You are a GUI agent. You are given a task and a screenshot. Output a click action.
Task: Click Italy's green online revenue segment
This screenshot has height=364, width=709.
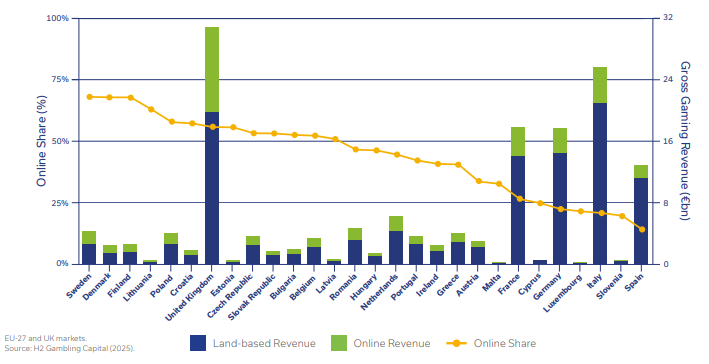tap(600, 85)
